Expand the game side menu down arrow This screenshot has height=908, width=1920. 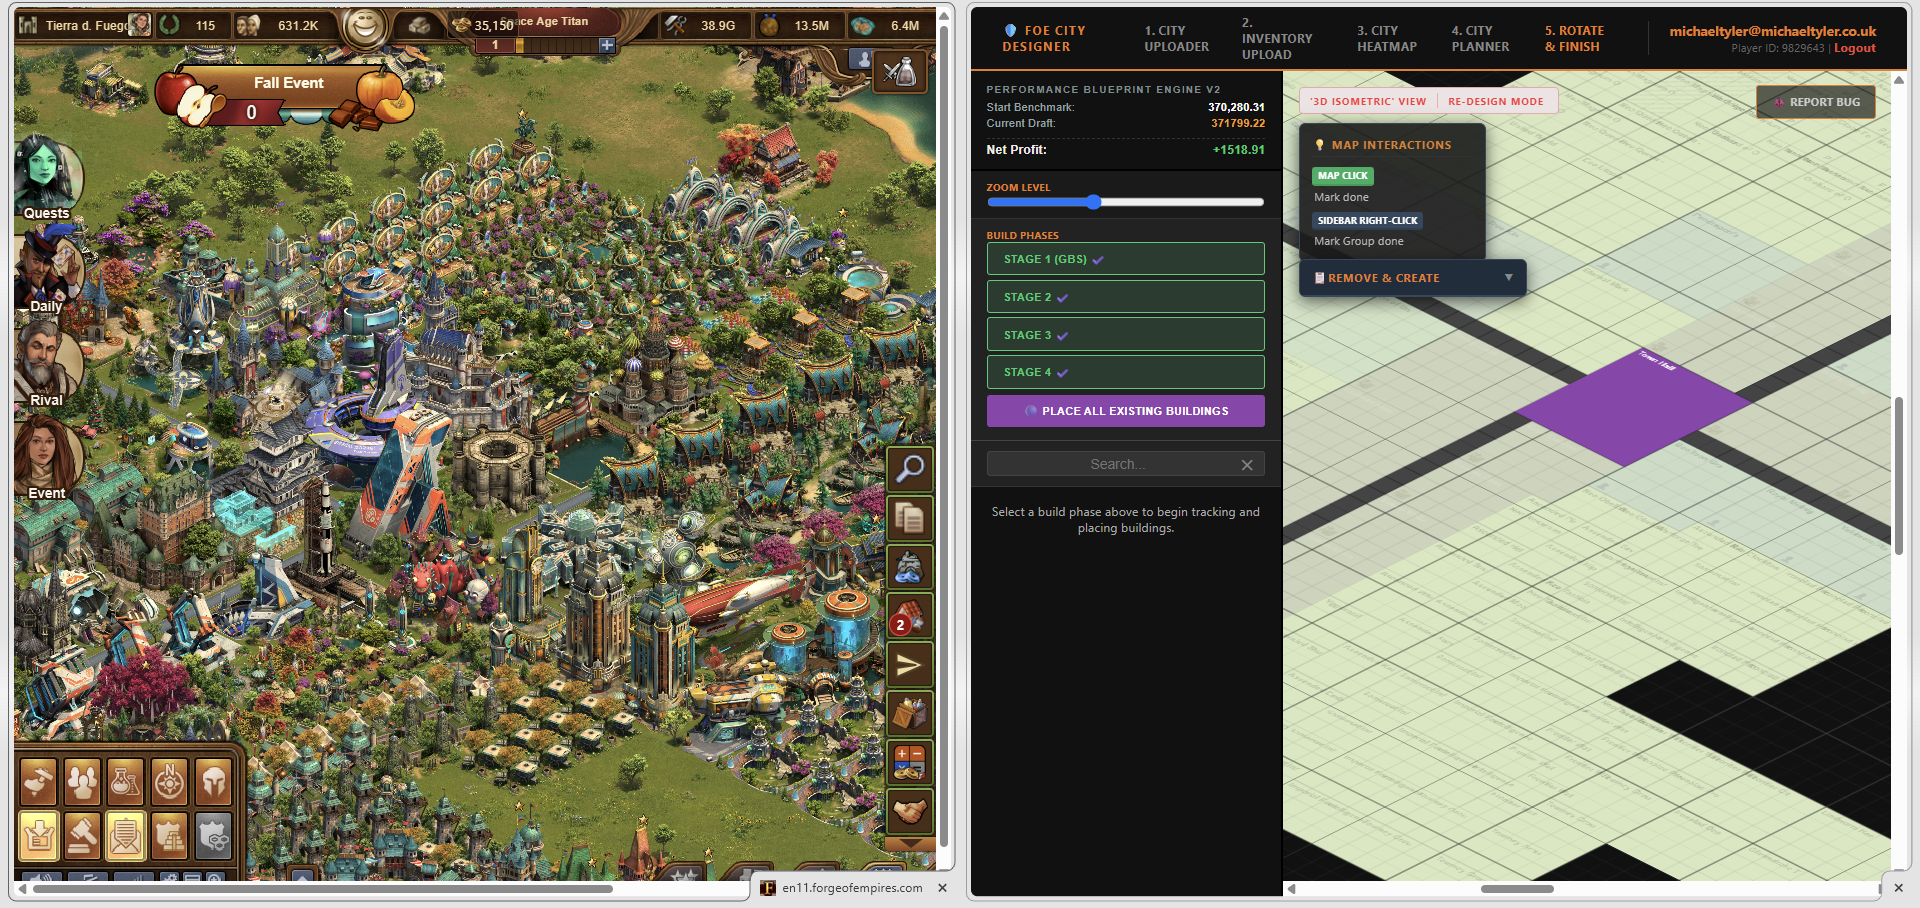[909, 844]
